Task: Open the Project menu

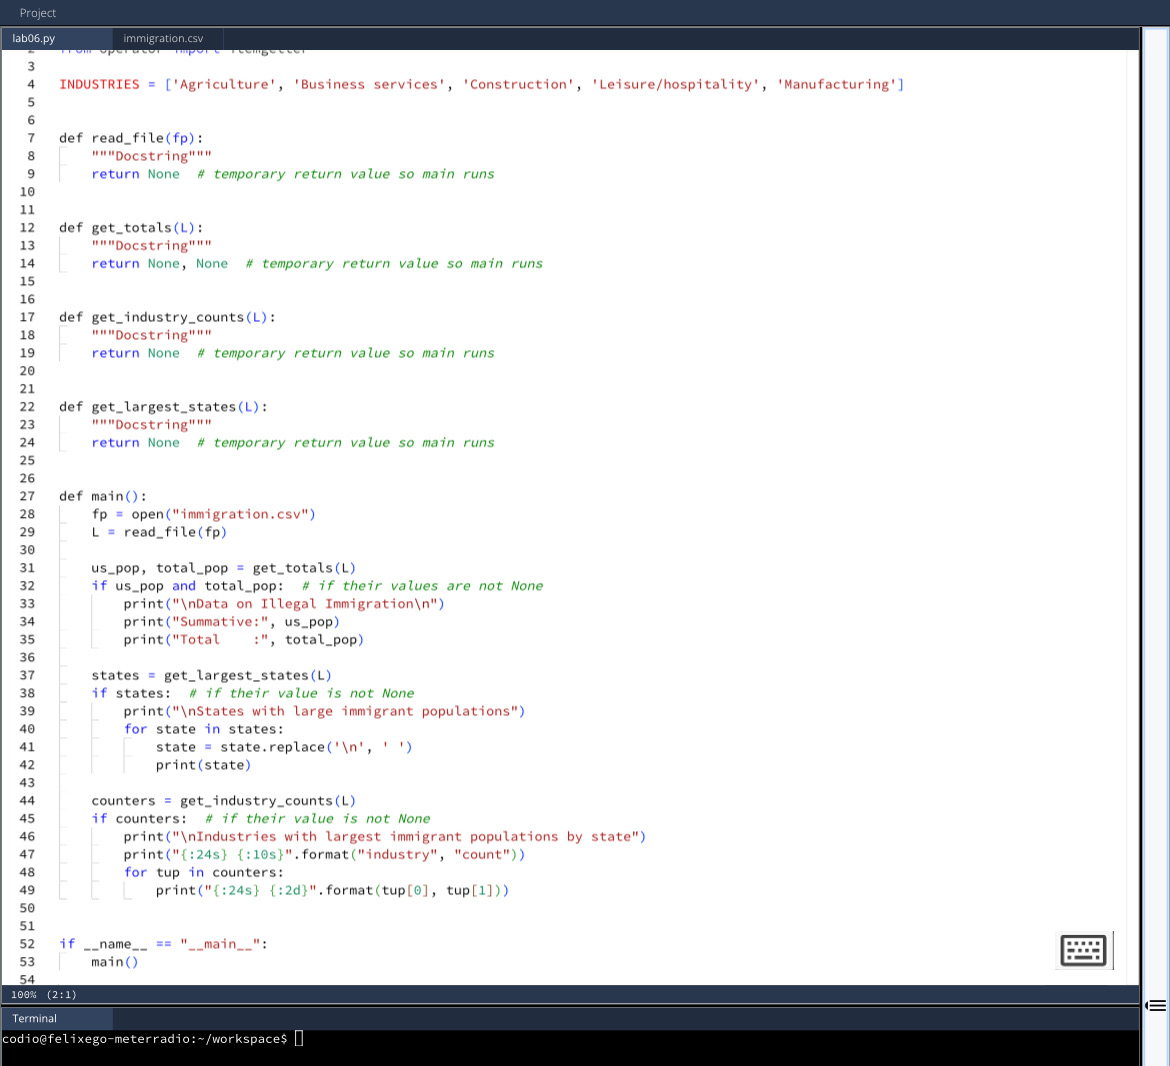Action: pos(38,12)
